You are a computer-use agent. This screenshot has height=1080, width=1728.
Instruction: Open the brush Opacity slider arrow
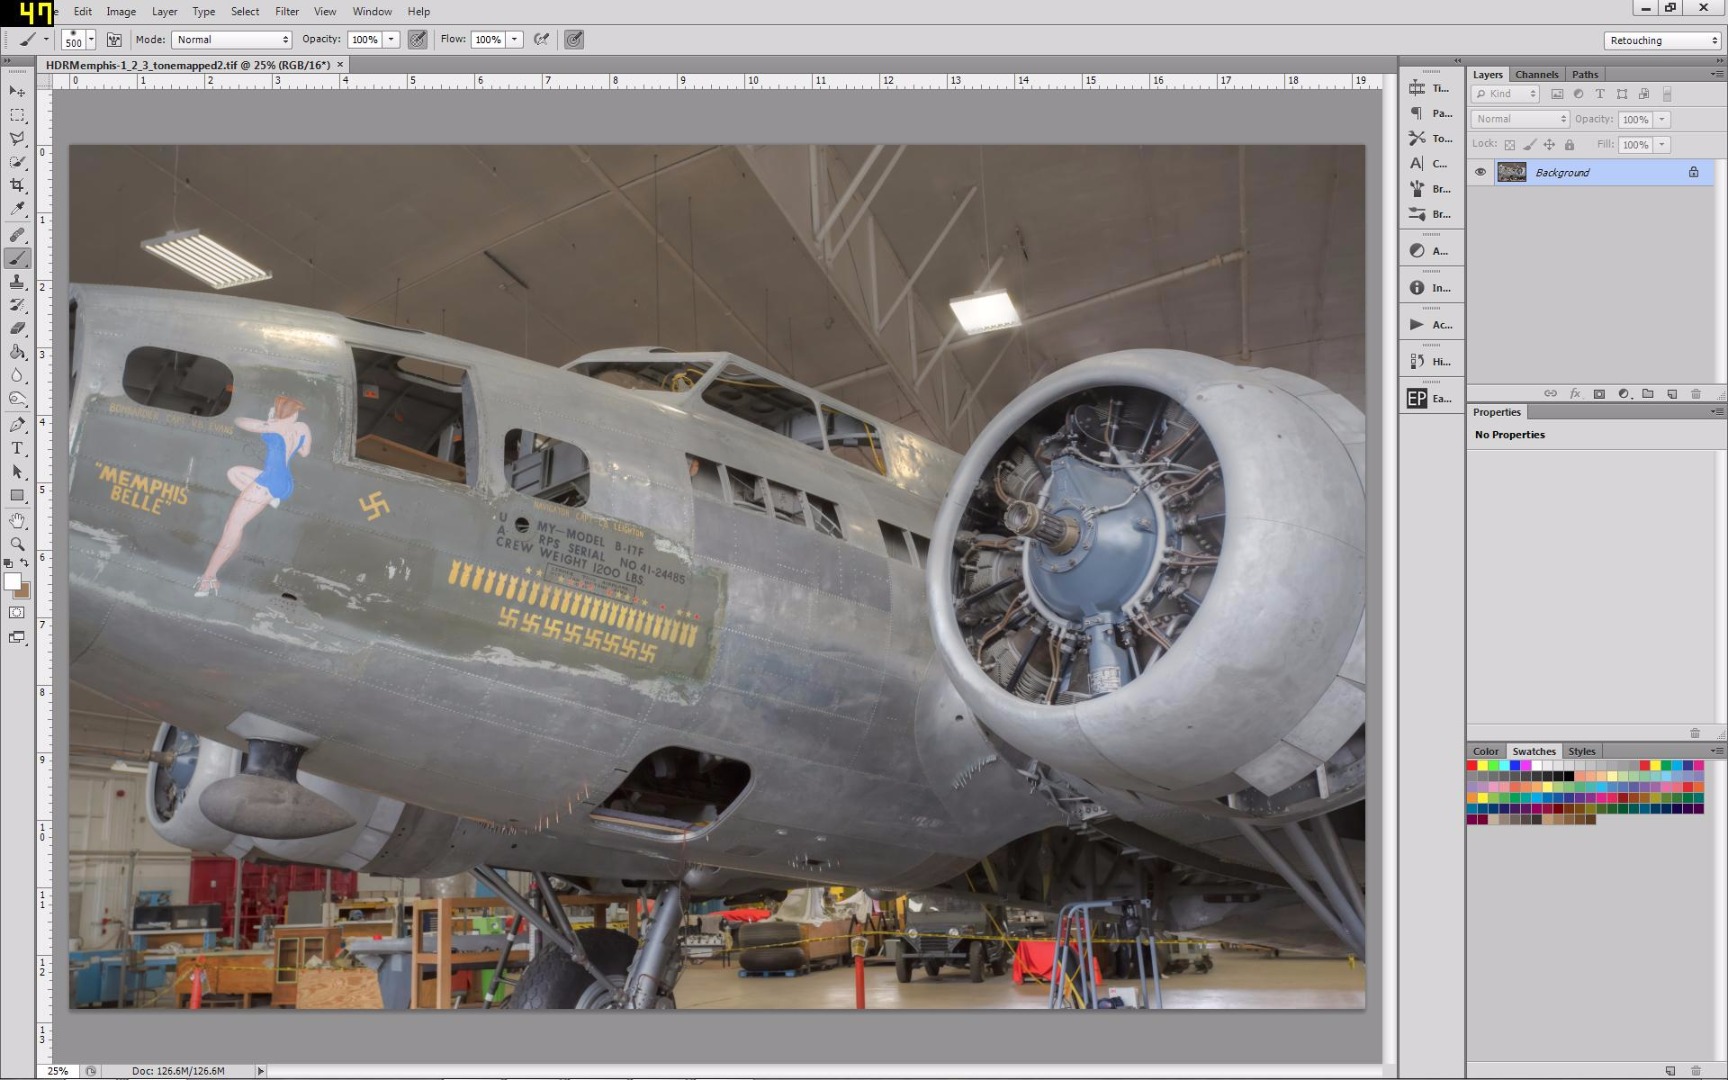coord(391,39)
